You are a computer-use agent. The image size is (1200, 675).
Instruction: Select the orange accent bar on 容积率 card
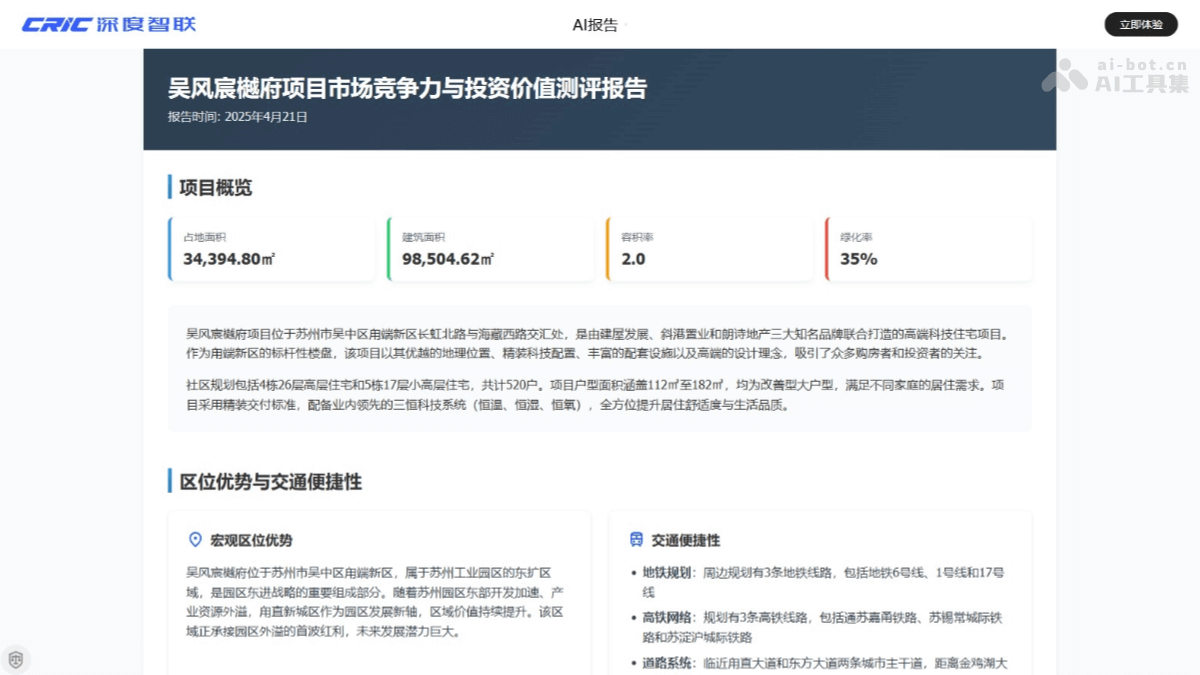coord(607,248)
